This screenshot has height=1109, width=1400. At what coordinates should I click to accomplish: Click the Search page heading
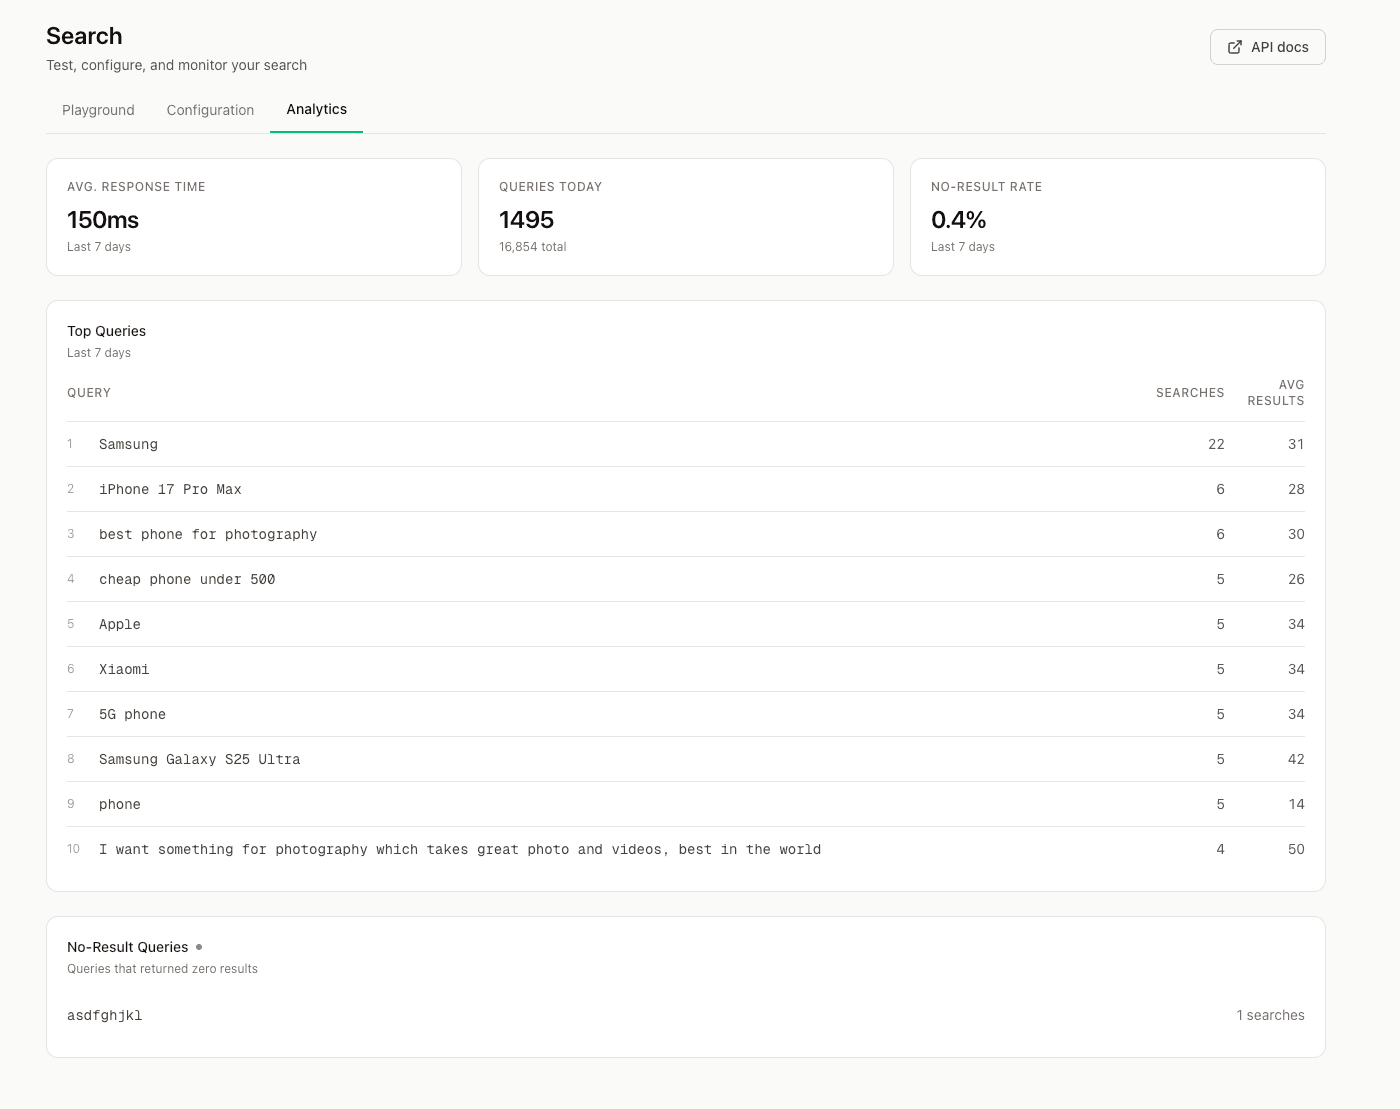[84, 36]
